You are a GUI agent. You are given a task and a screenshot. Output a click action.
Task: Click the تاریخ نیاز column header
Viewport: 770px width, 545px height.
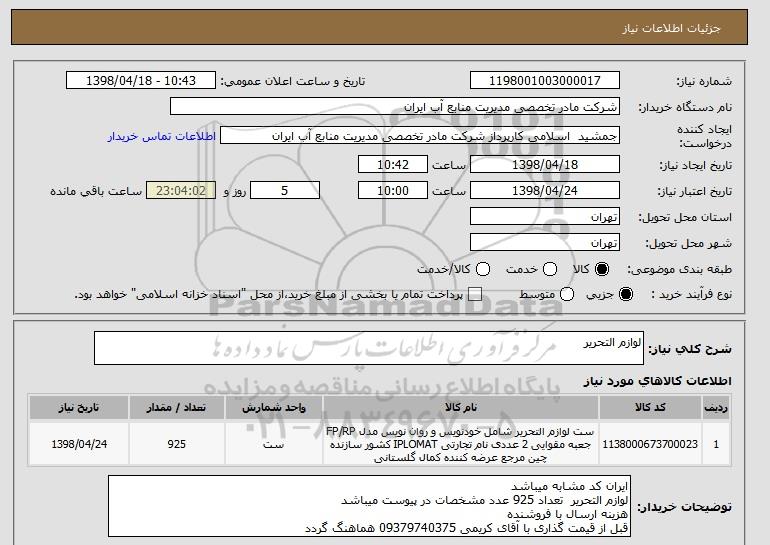click(79, 407)
